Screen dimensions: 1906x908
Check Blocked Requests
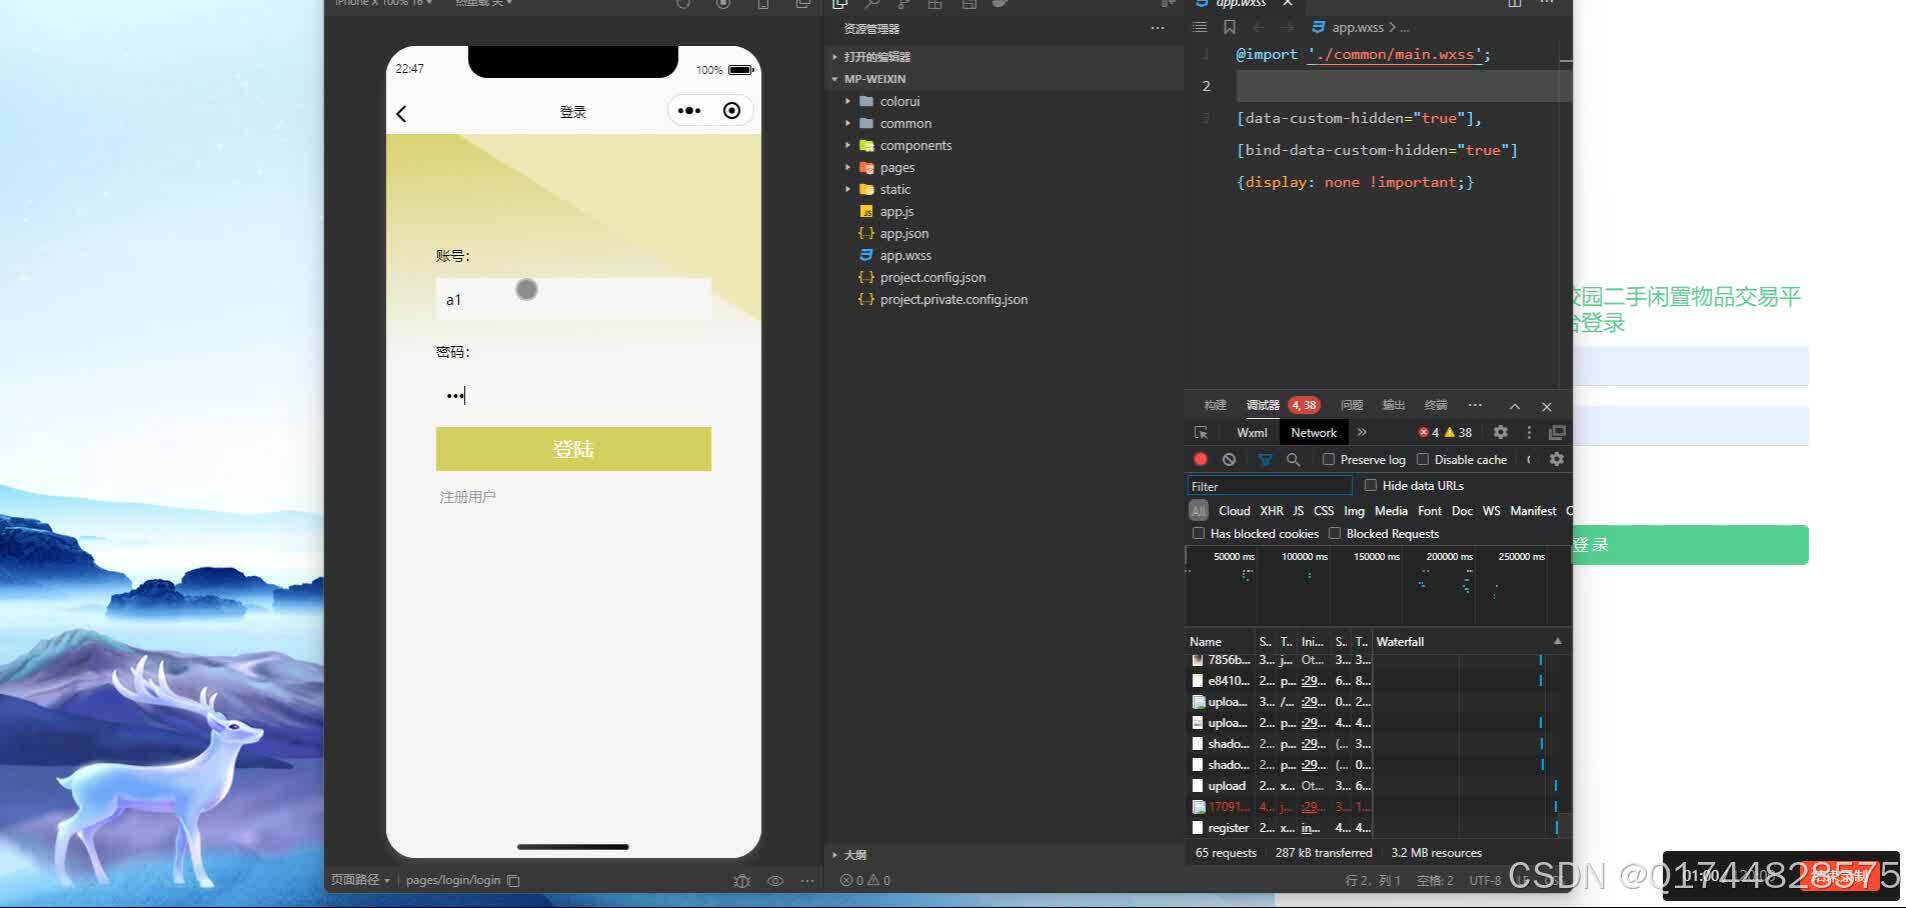click(x=1334, y=533)
